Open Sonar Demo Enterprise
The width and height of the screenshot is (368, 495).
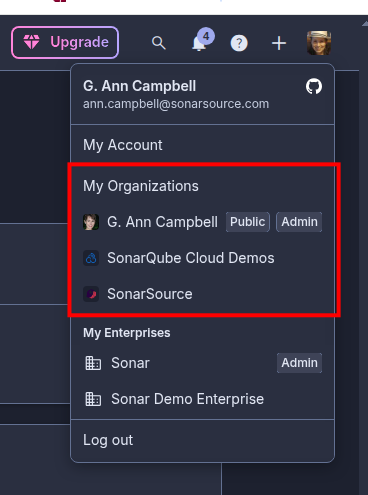pyautogui.click(x=202, y=399)
